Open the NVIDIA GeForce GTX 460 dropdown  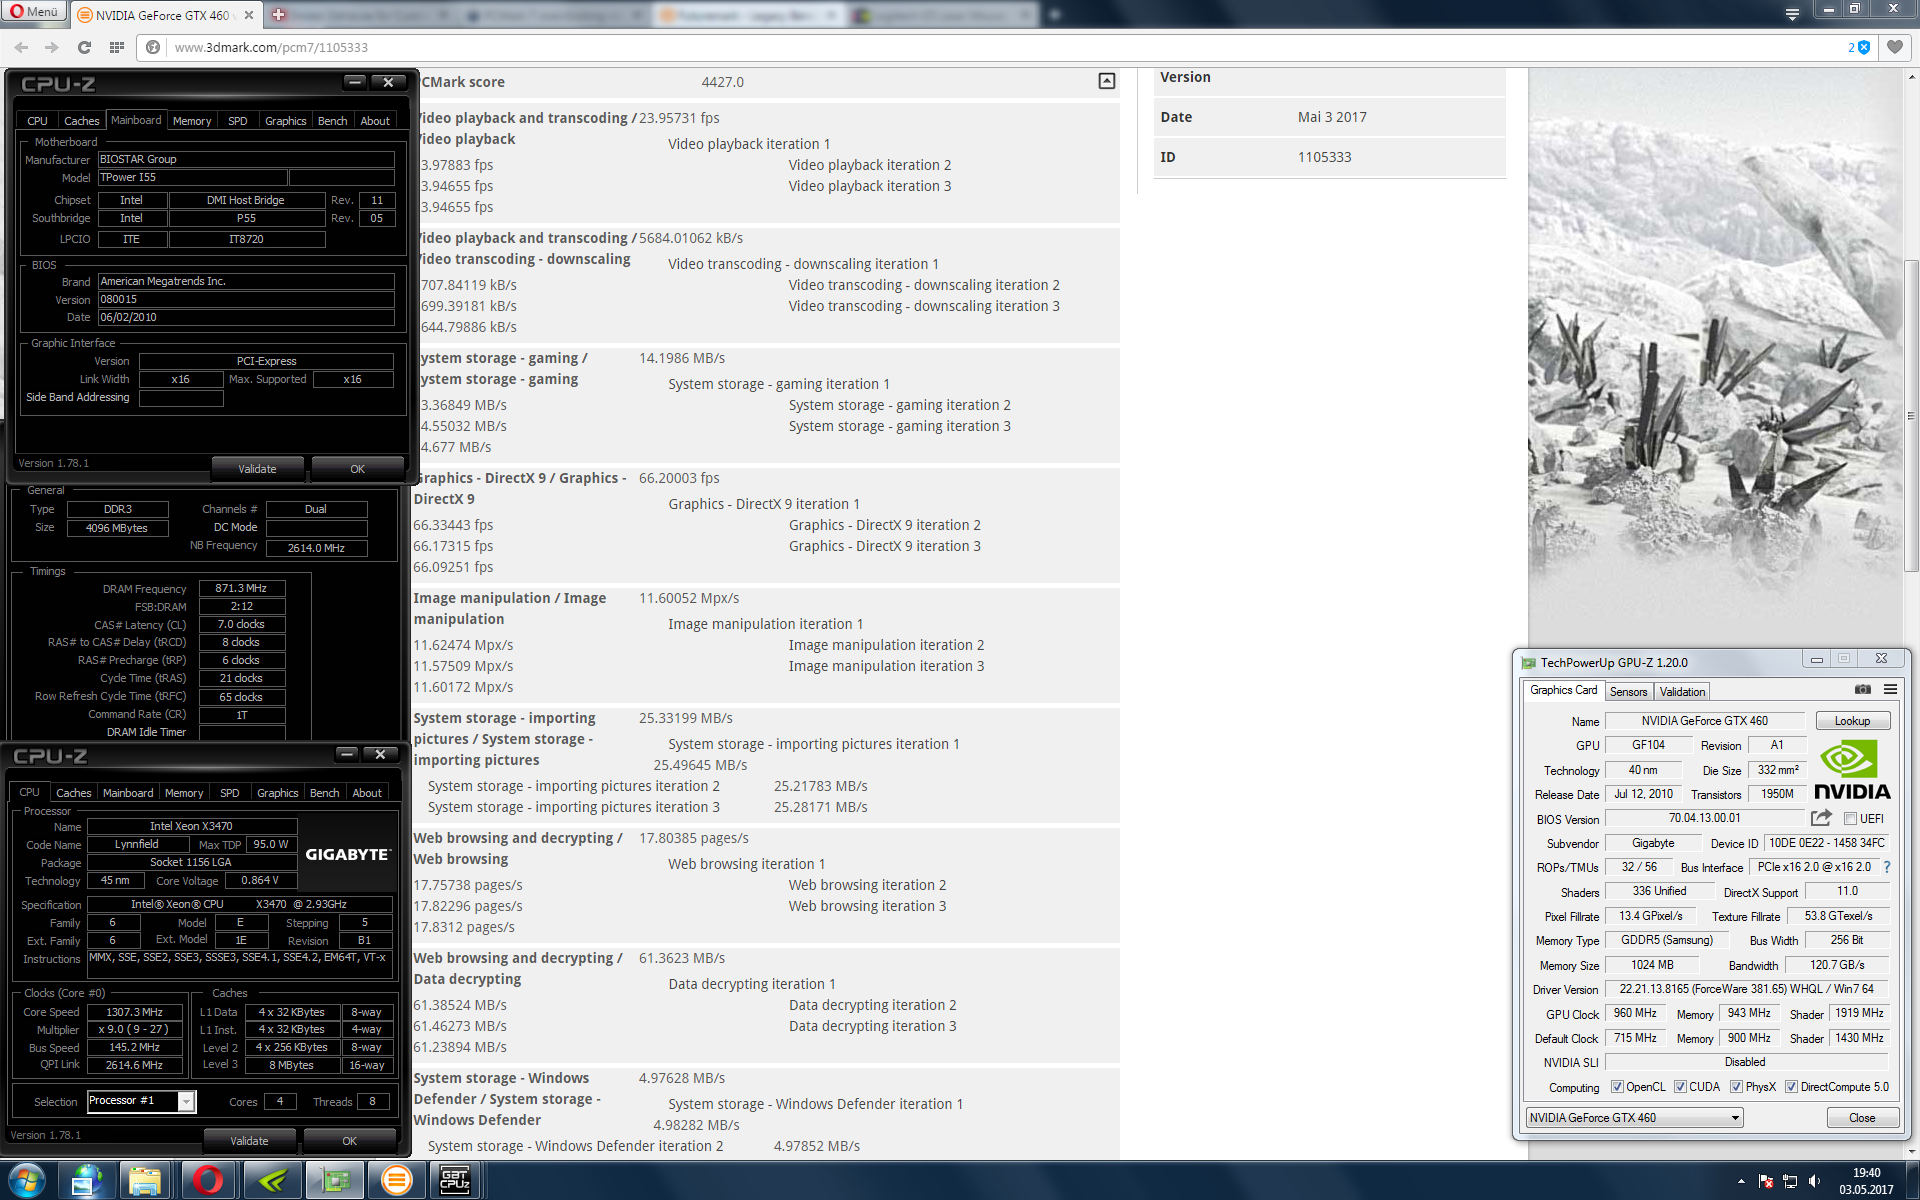pos(1634,1118)
